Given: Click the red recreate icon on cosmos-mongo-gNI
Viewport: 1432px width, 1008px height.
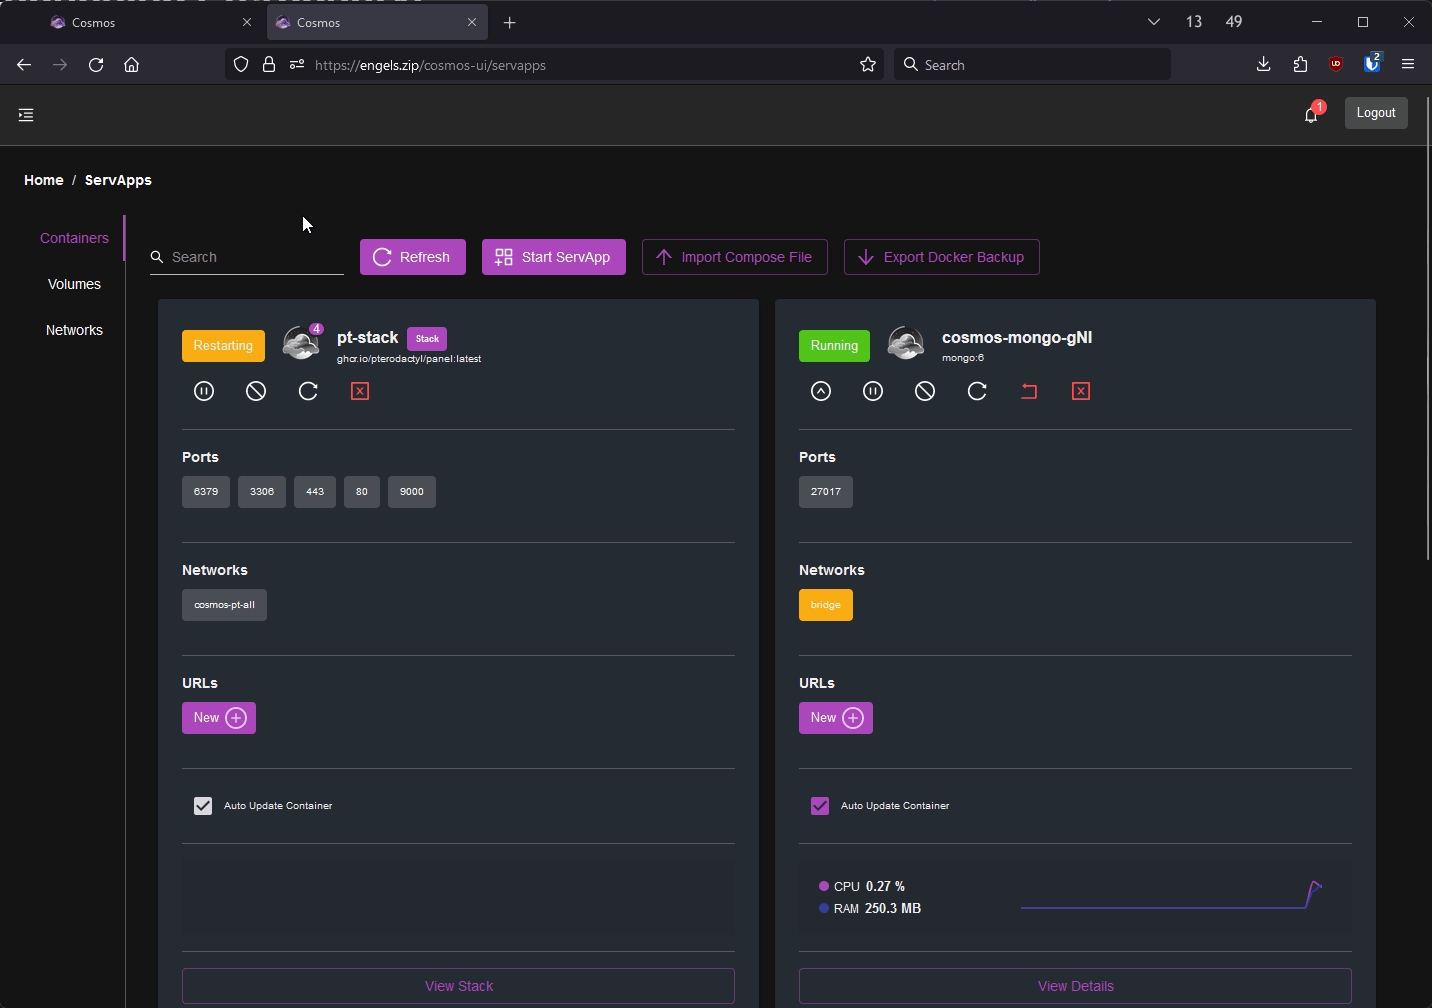Looking at the screenshot, I should (1029, 391).
